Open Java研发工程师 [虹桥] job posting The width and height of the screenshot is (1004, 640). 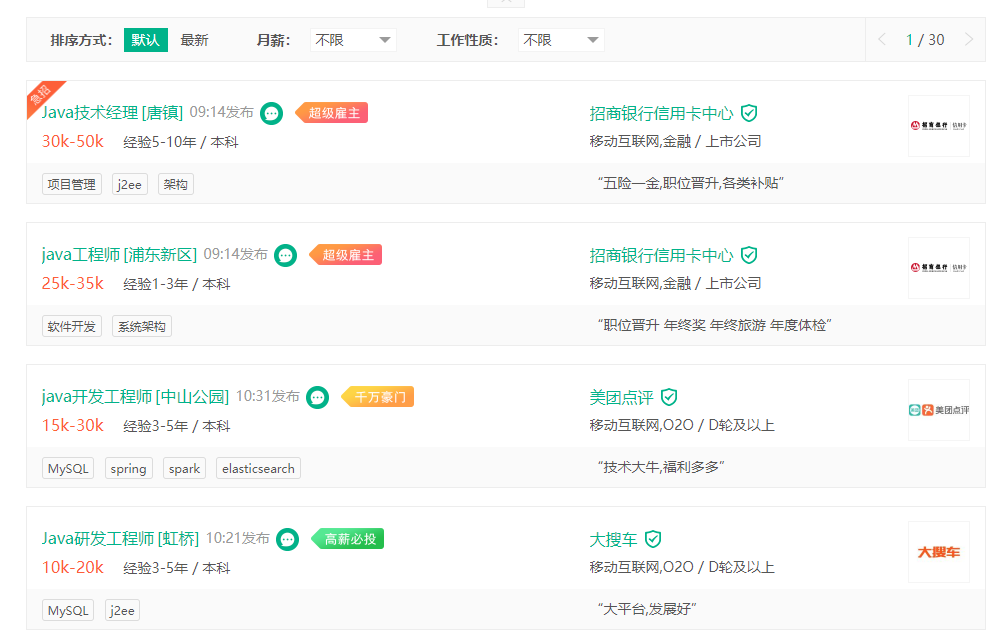(x=120, y=539)
